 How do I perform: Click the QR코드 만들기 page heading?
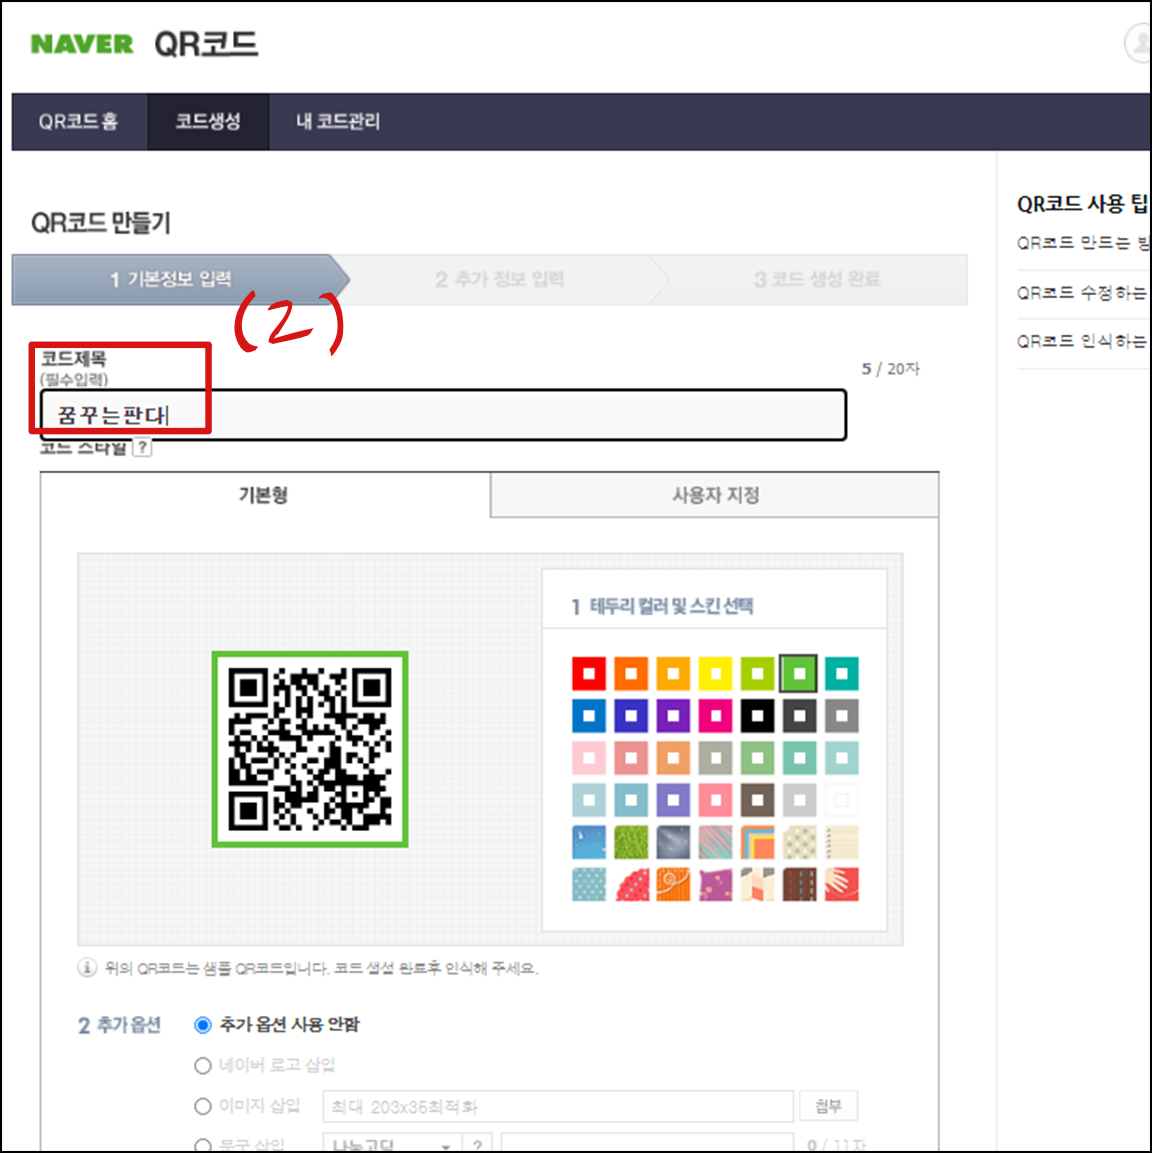tap(101, 223)
